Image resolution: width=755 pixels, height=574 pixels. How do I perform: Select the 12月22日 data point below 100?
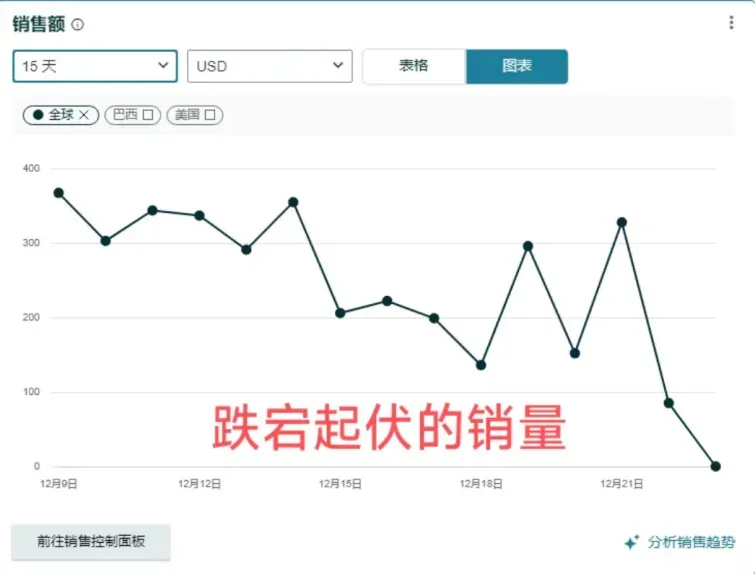coord(668,403)
